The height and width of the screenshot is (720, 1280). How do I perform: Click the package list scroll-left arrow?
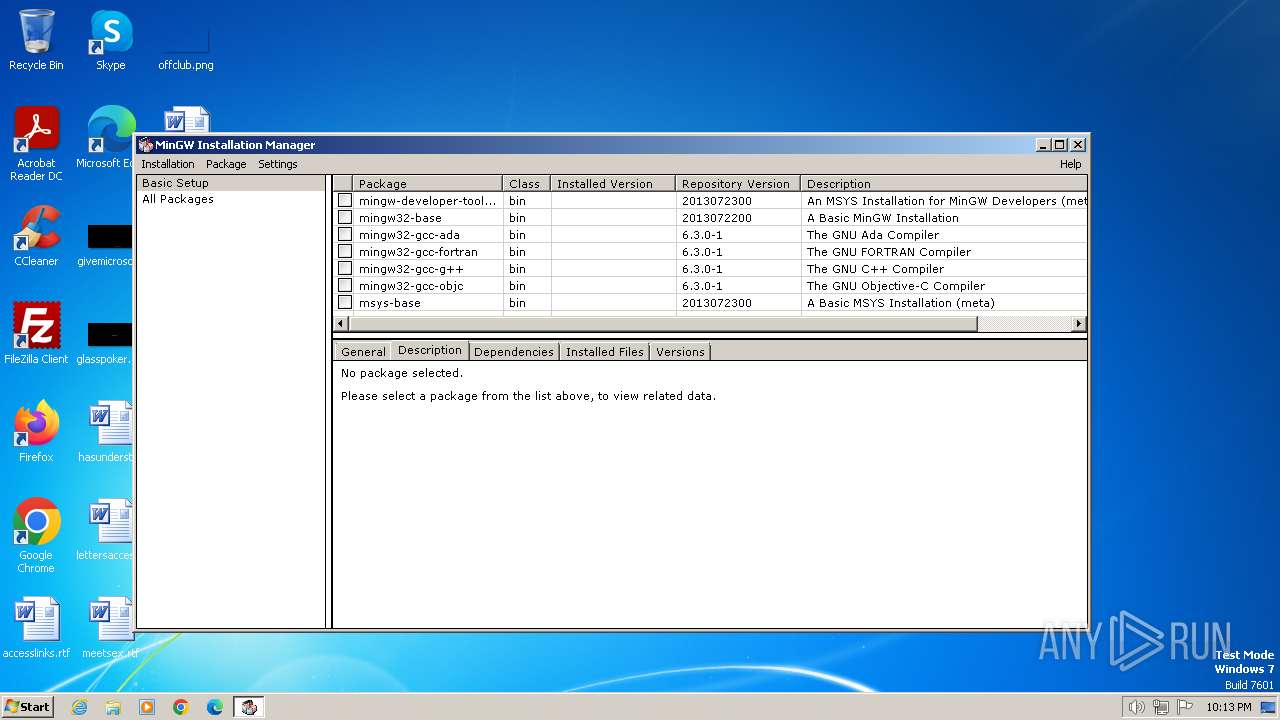point(341,323)
